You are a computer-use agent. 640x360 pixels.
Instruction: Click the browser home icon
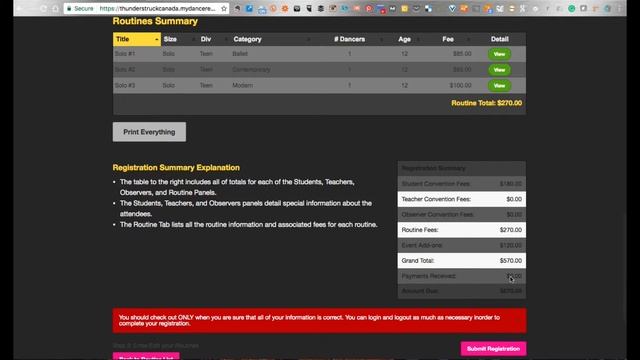tap(55, 9)
